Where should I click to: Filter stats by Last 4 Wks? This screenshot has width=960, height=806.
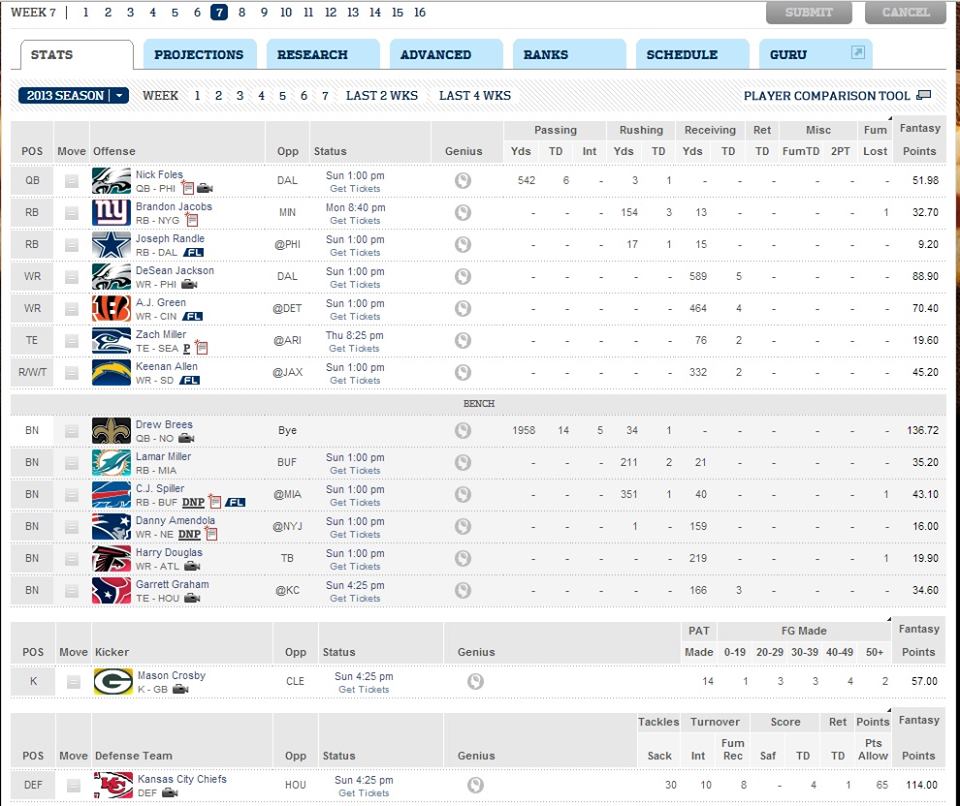pyautogui.click(x=474, y=96)
